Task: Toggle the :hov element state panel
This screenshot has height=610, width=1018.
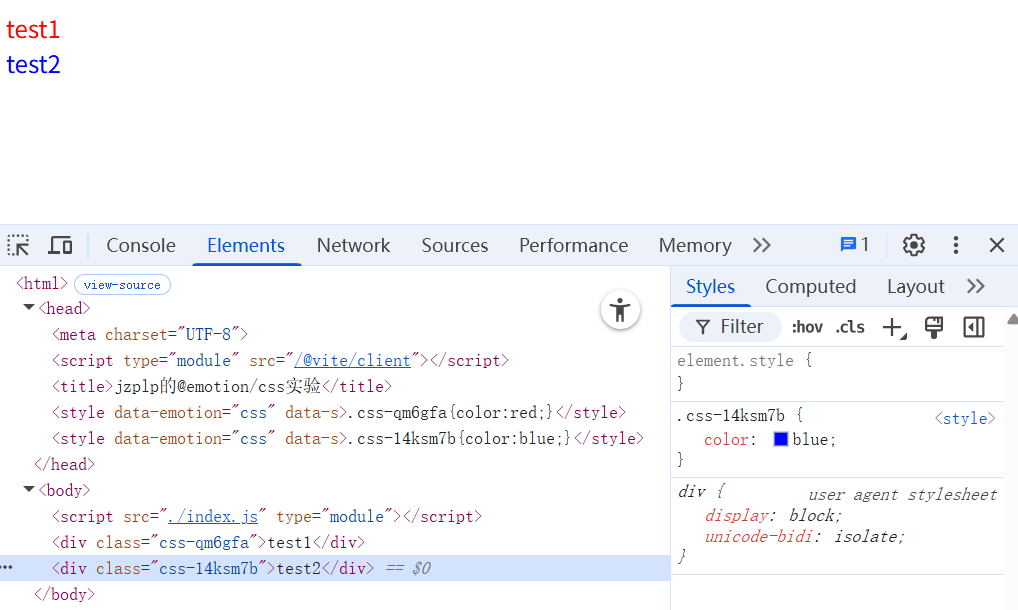Action: [807, 327]
